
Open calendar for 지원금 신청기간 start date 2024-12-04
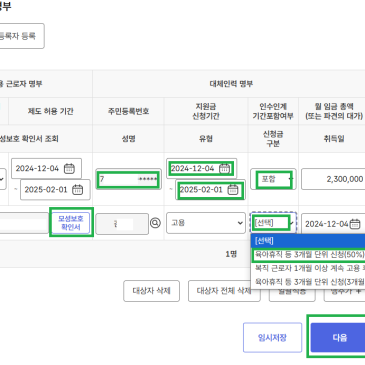pos(224,168)
